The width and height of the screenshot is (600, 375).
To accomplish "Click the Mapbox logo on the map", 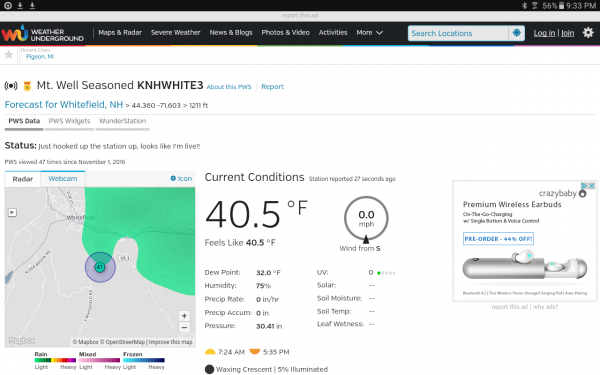I will coord(22,341).
